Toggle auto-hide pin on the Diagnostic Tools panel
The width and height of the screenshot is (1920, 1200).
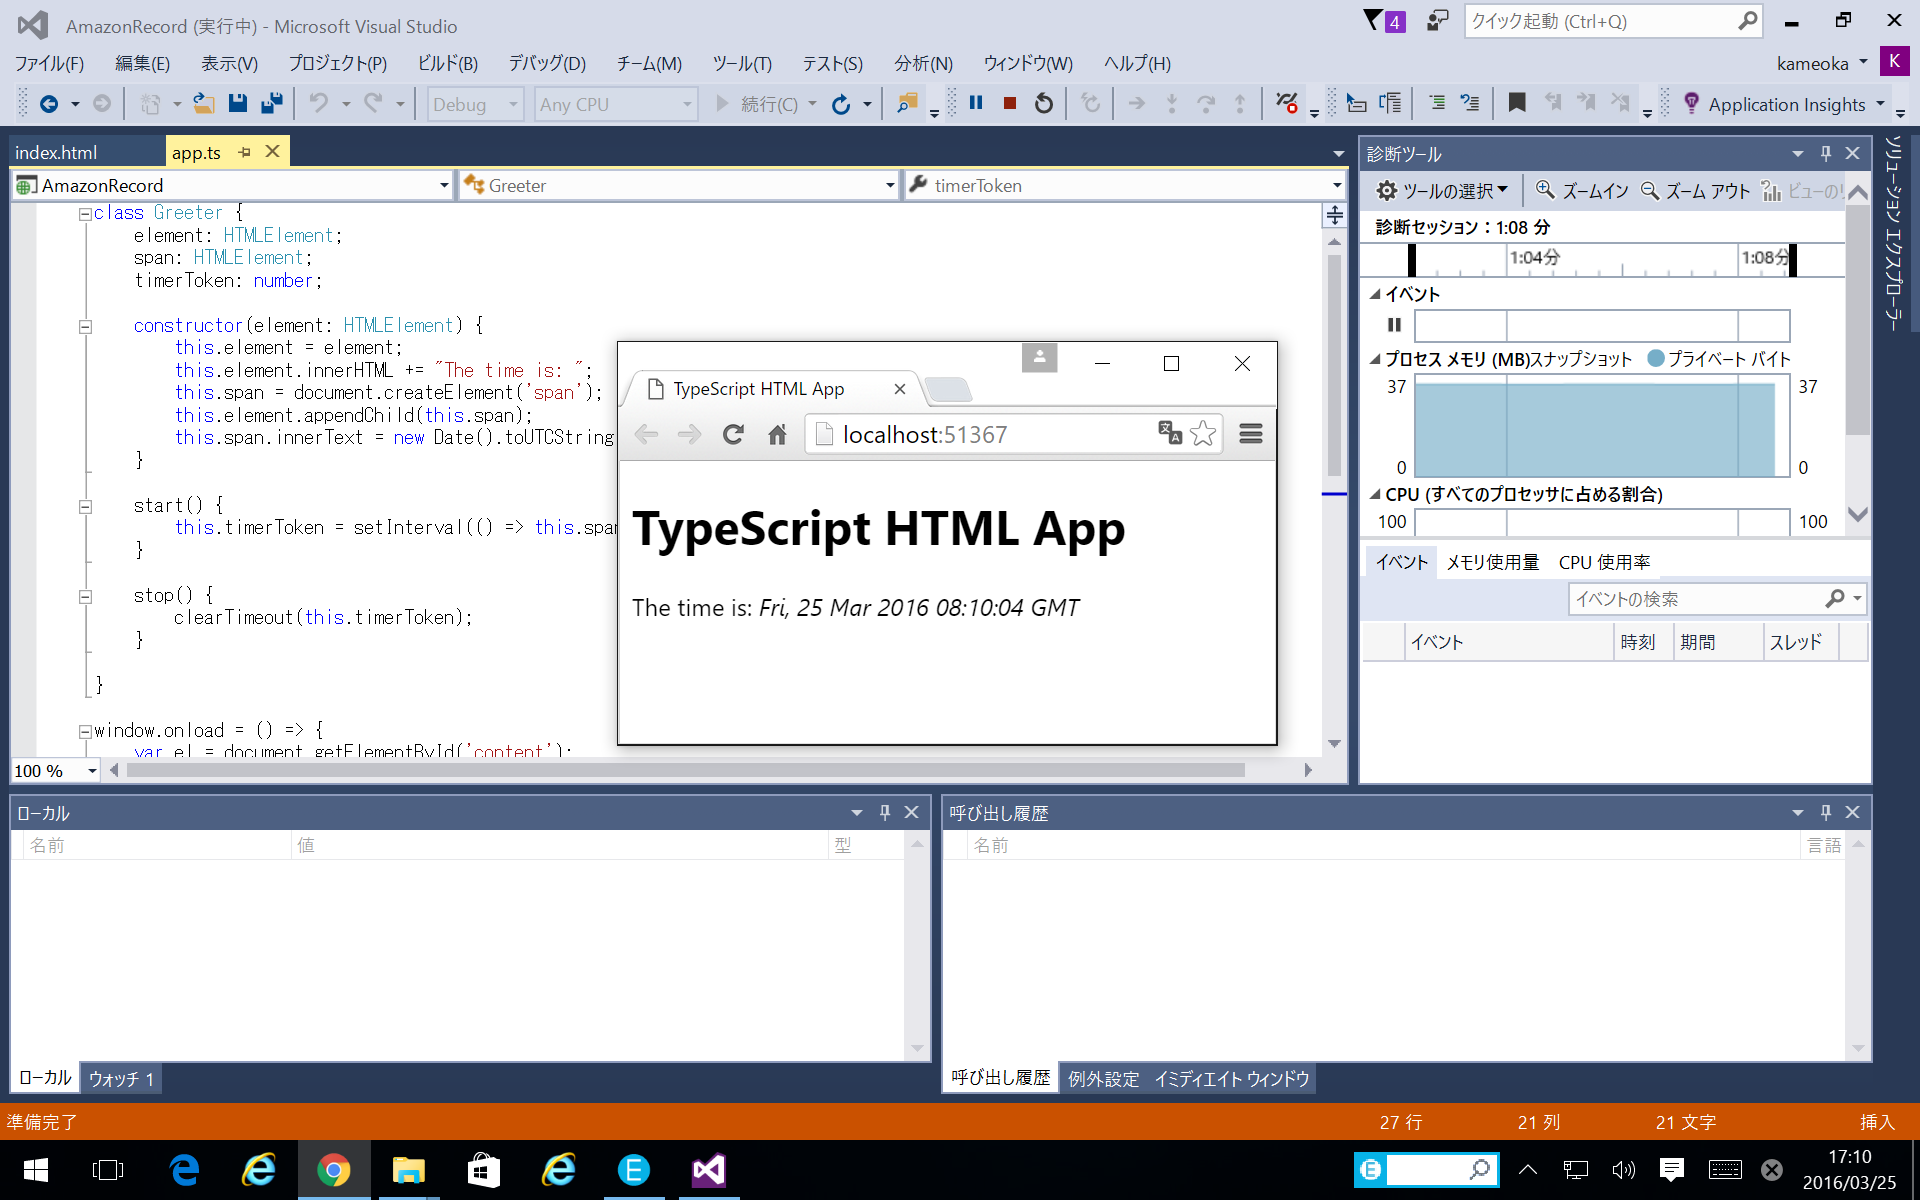tap(1825, 153)
